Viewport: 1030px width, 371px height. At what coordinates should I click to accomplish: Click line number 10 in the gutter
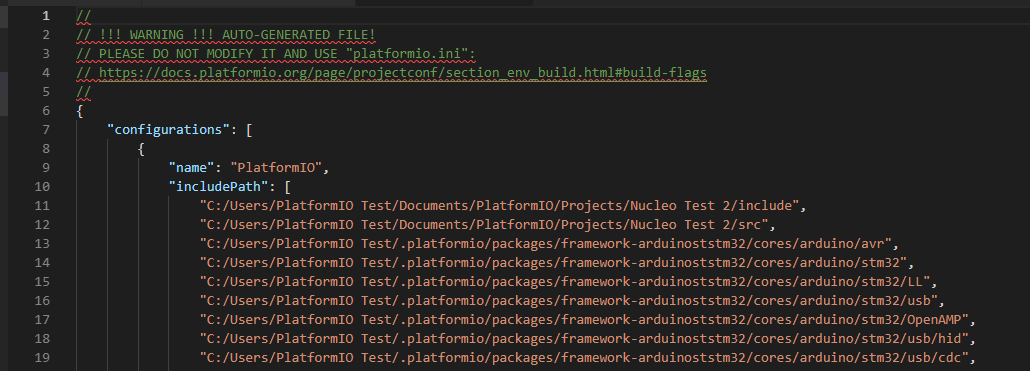pyautogui.click(x=42, y=186)
